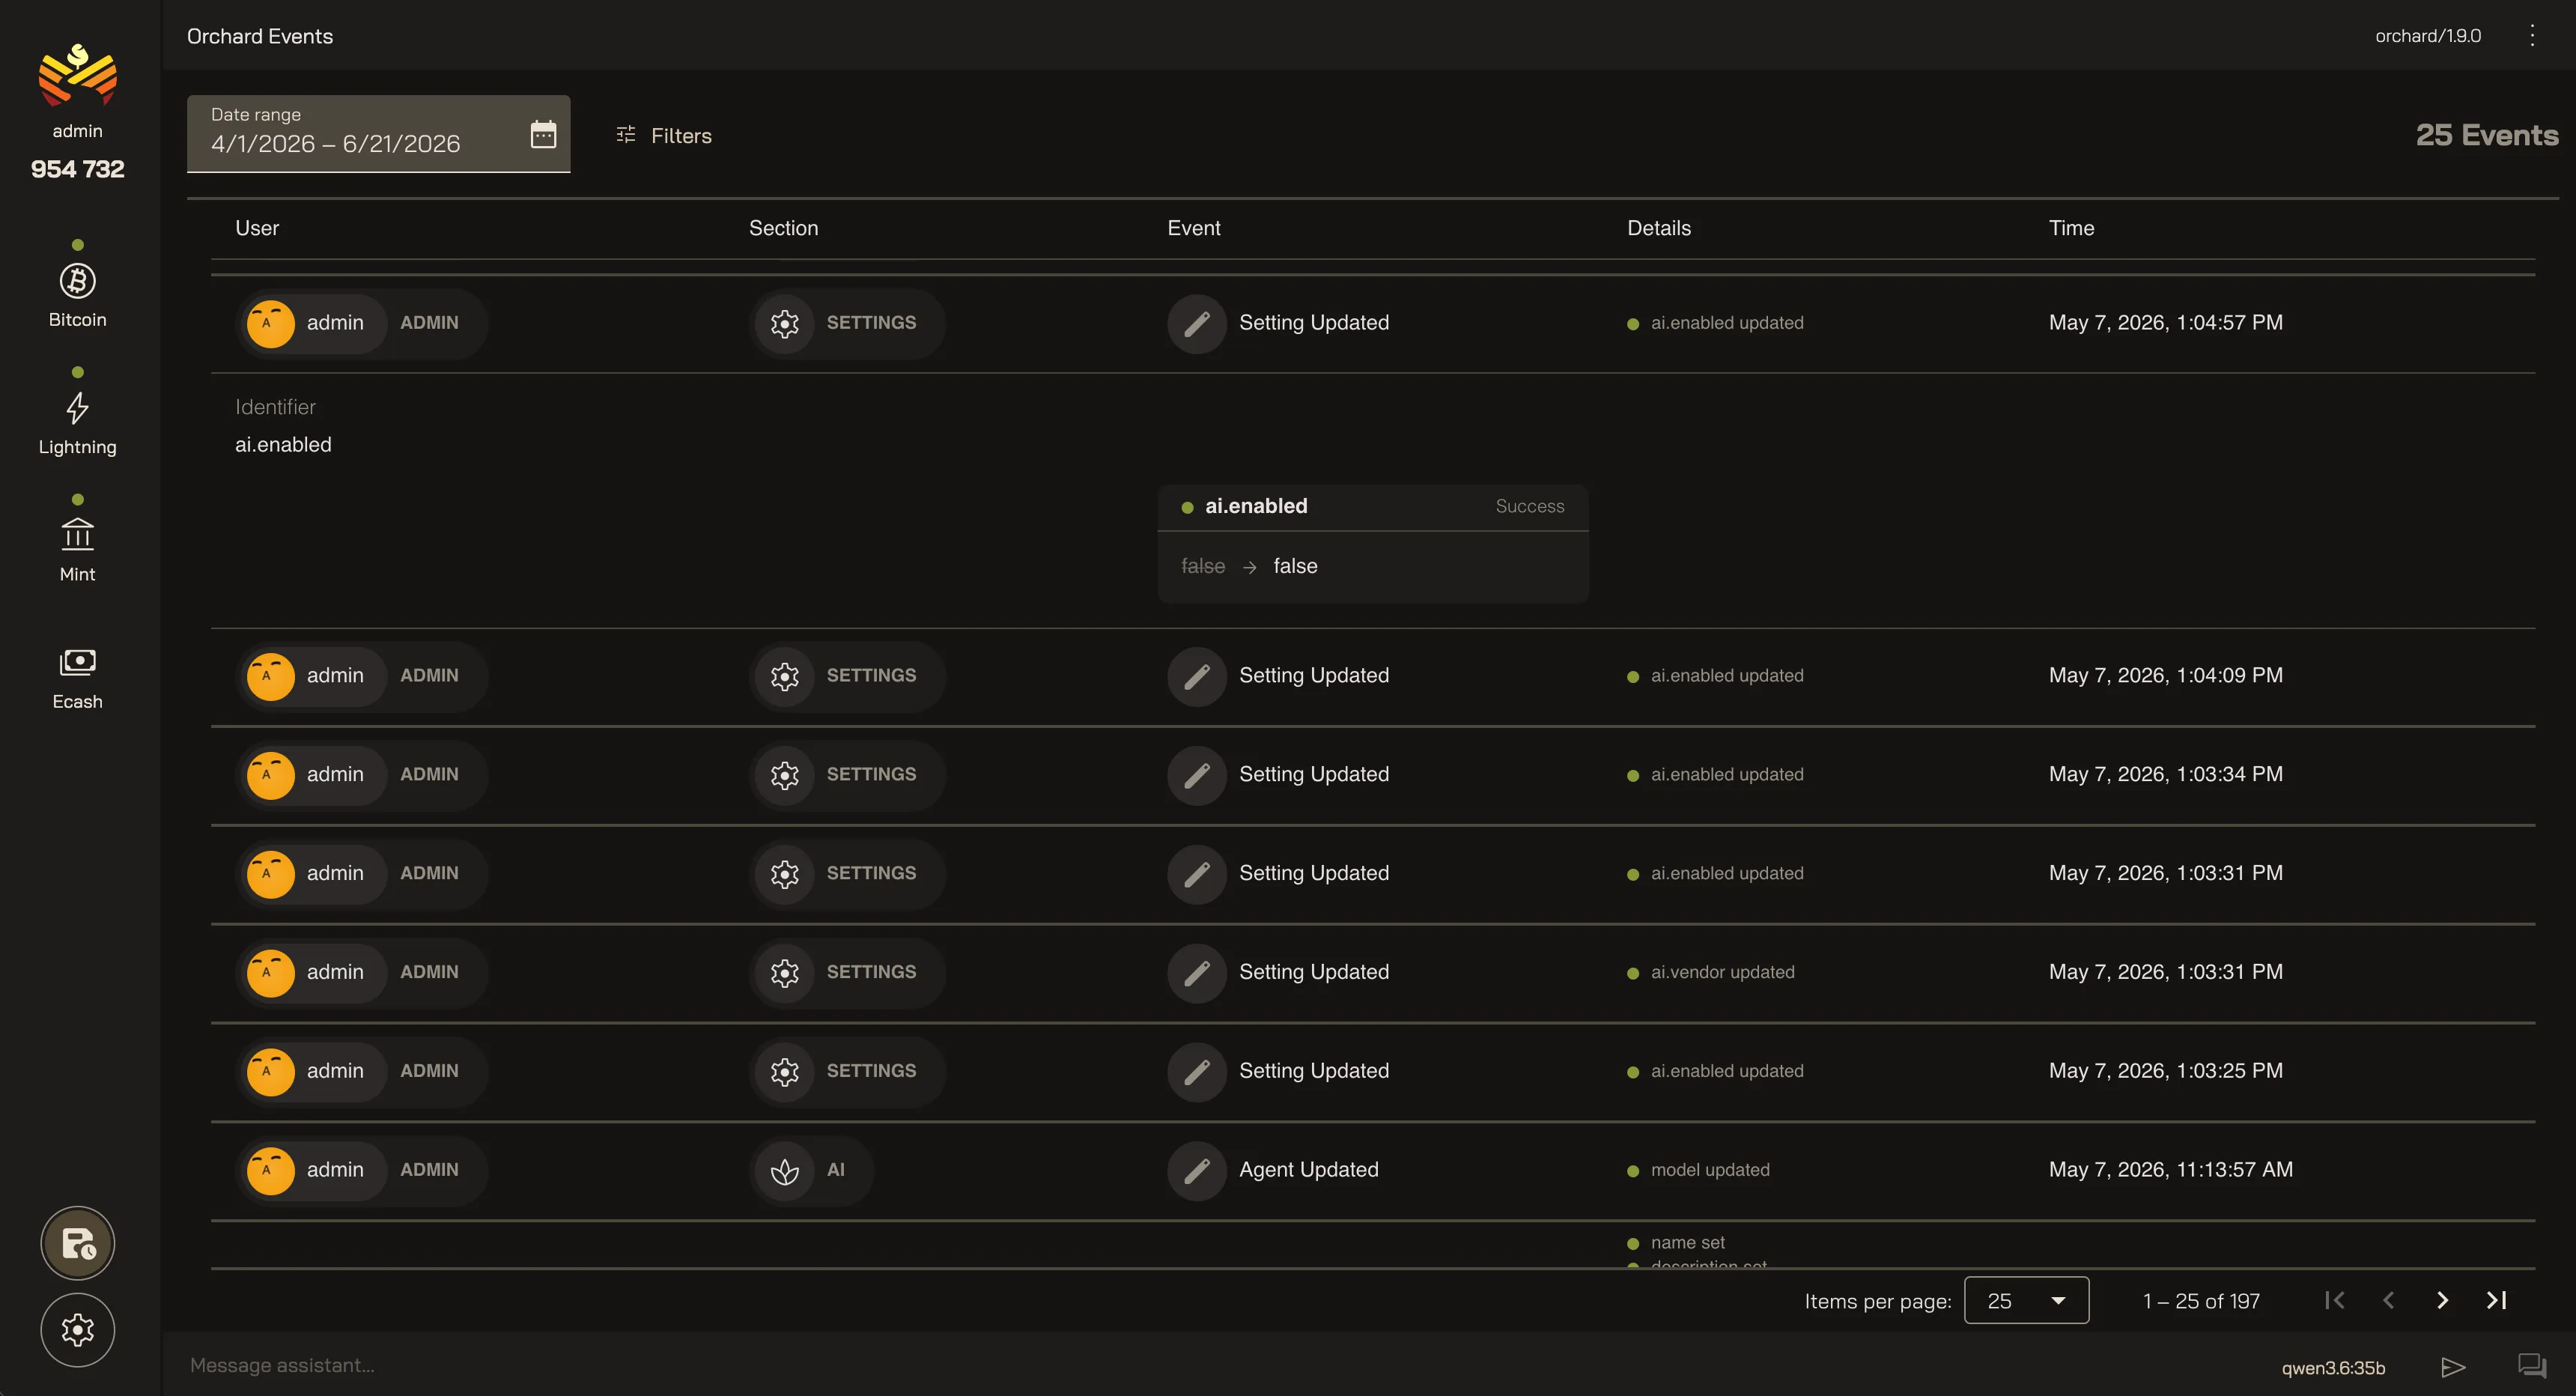
Task: Collapse the expanded event row at 1:04:57 PM
Action: click(x=1373, y=323)
